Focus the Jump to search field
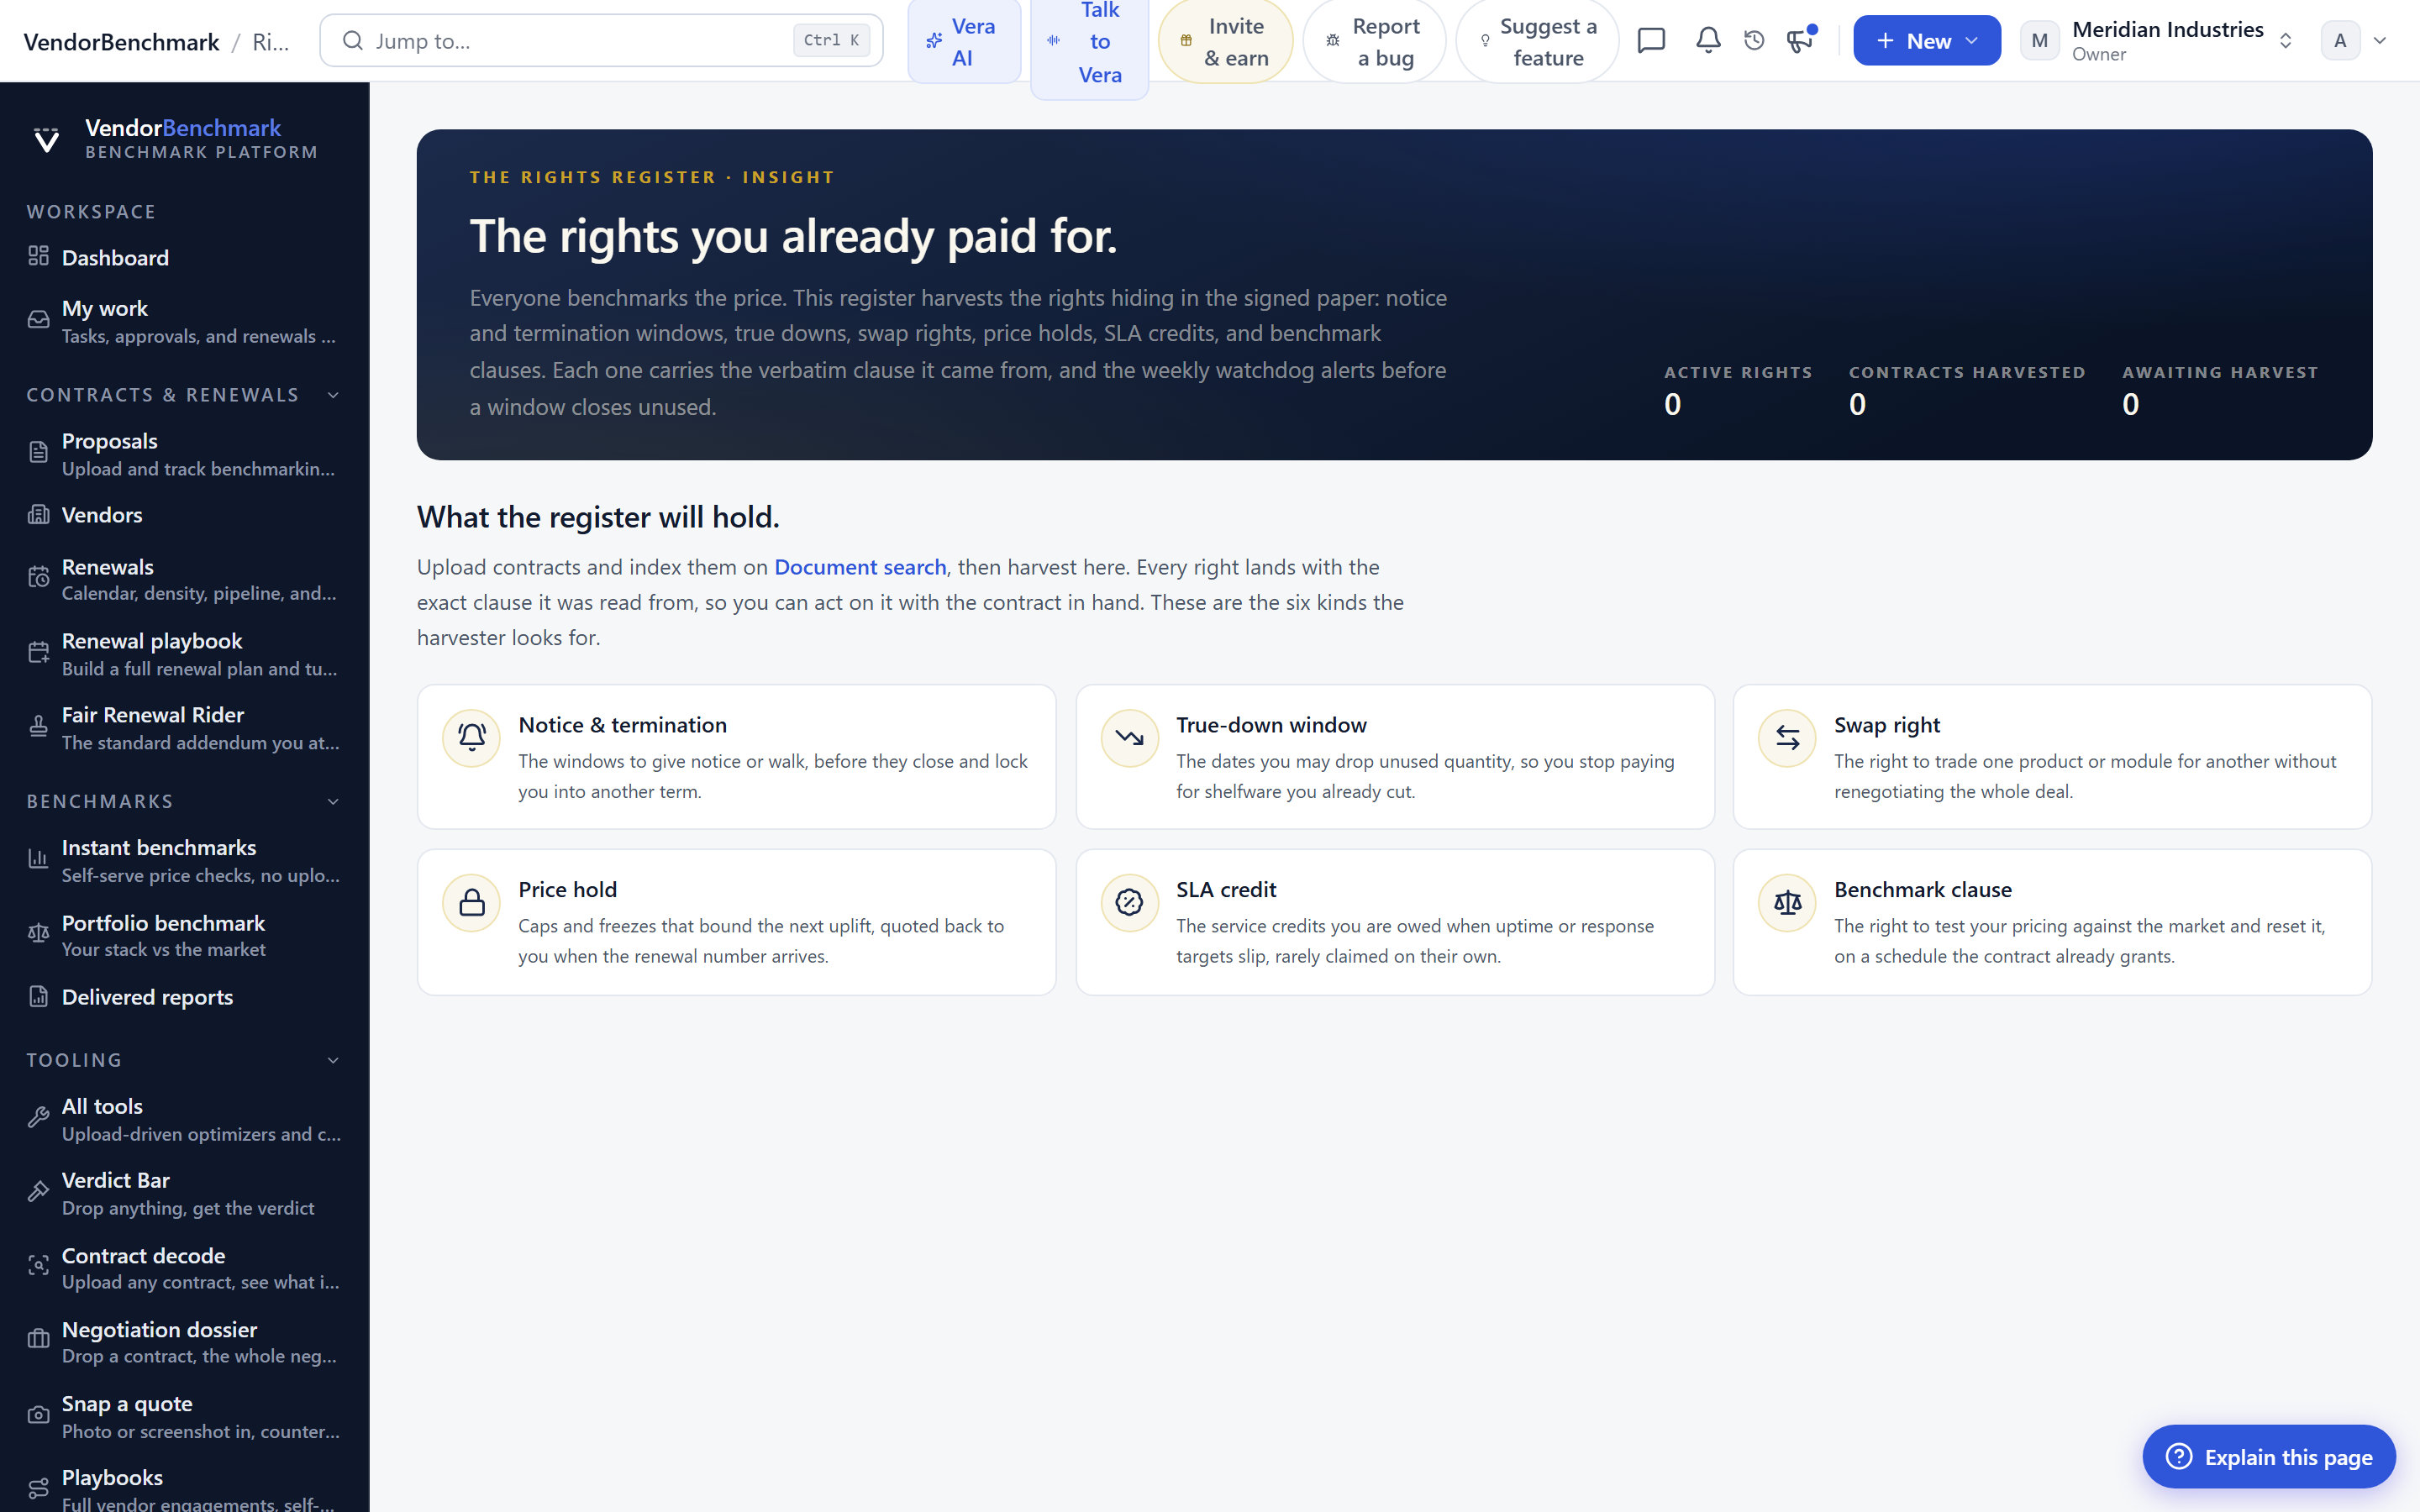The image size is (2420, 1512). click(601, 40)
